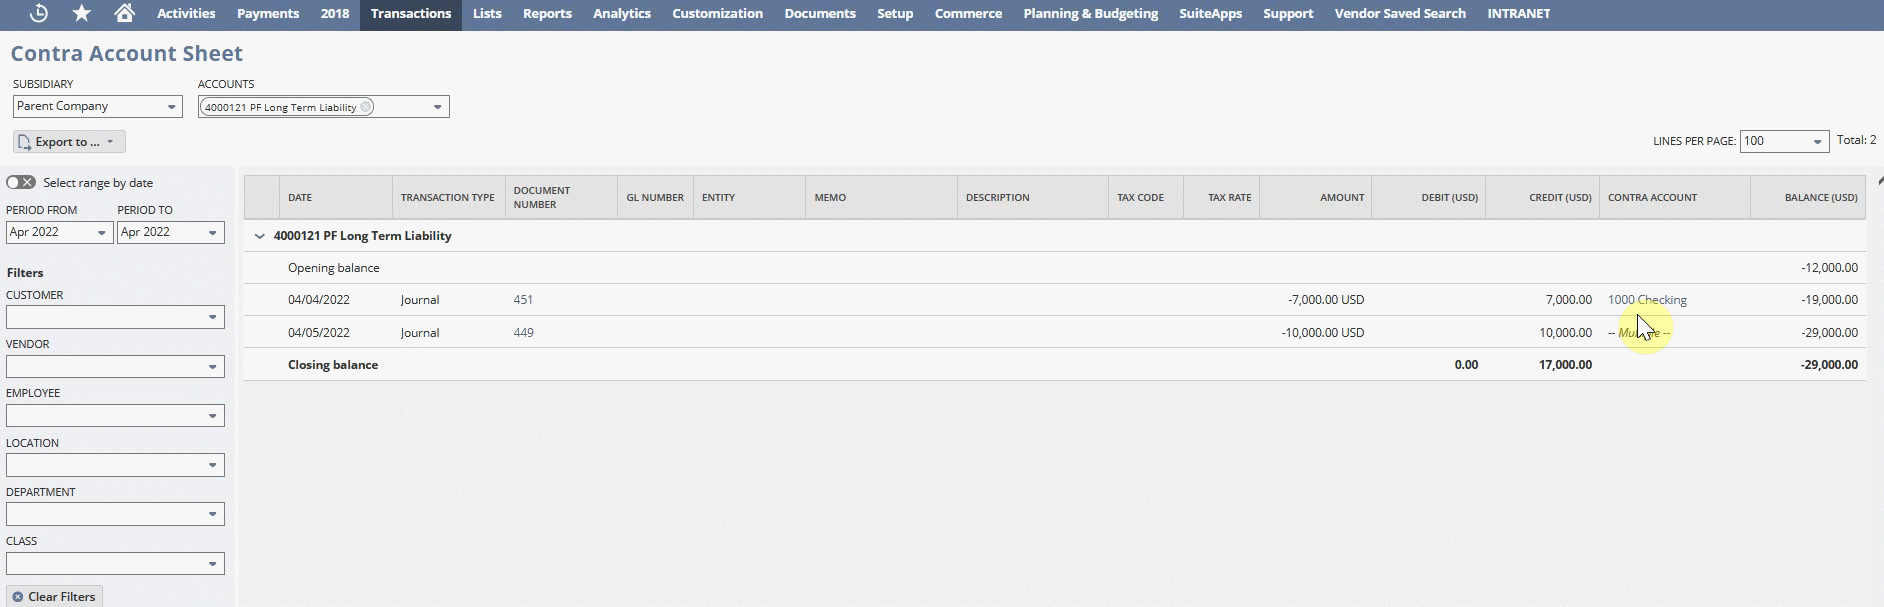Image resolution: width=1884 pixels, height=607 pixels.
Task: Open the Shortcuts star icon
Action: [x=82, y=13]
